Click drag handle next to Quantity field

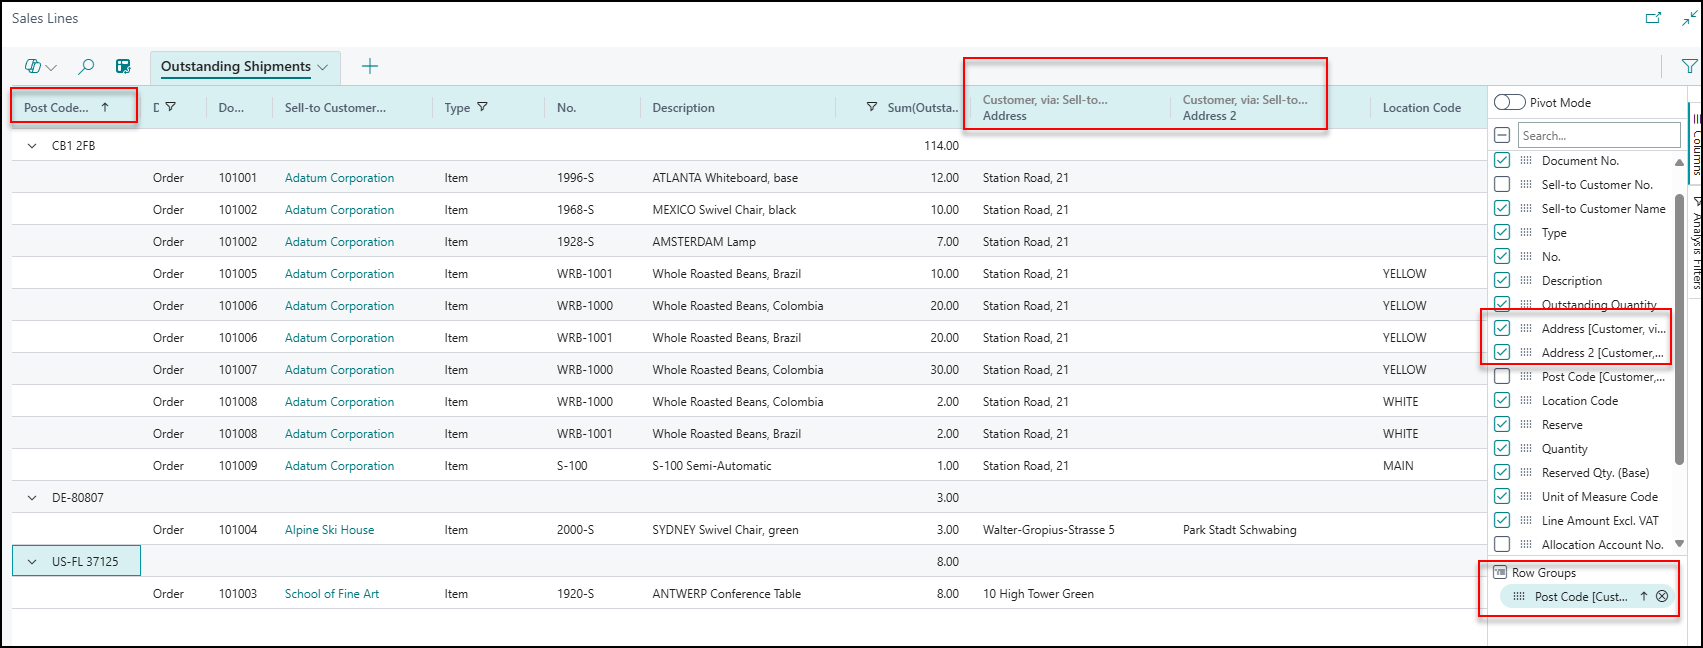click(1526, 448)
